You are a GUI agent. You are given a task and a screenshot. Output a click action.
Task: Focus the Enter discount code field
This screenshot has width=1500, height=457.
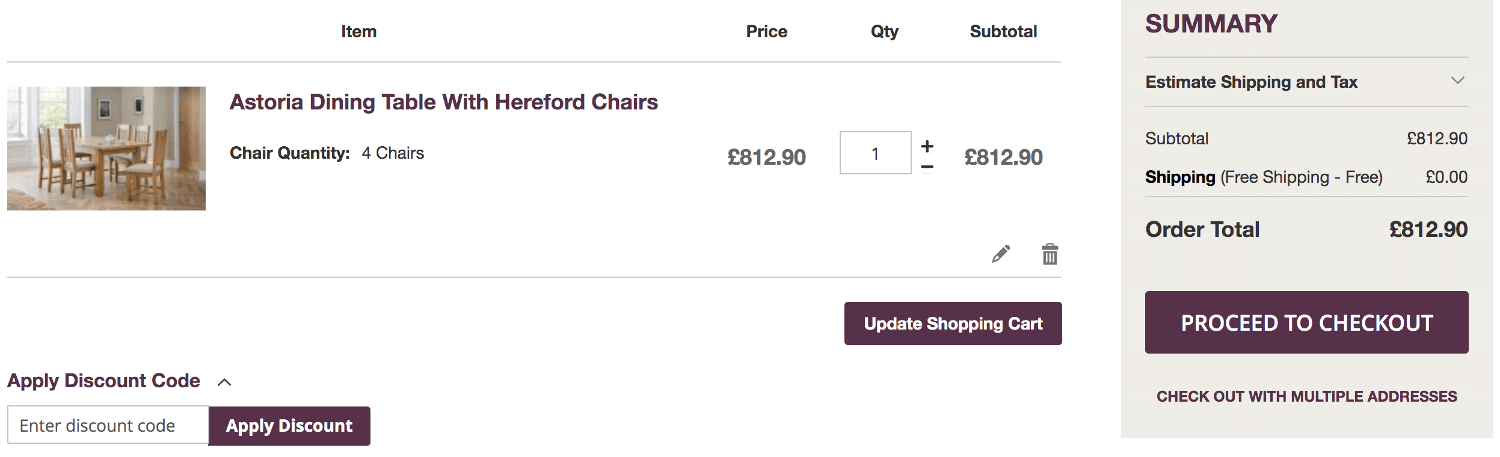click(108, 426)
